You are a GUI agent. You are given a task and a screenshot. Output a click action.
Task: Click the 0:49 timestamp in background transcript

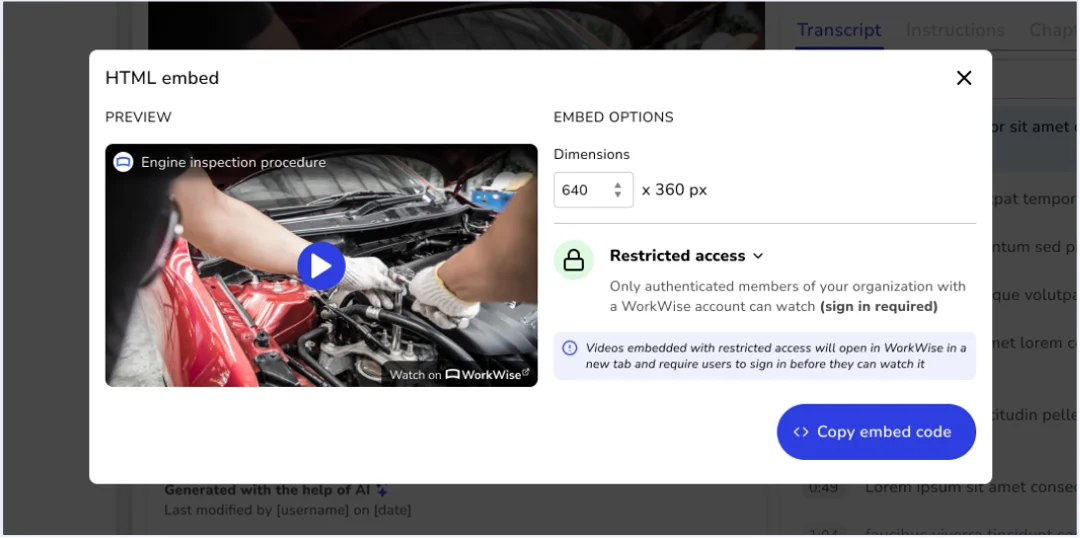tap(823, 488)
